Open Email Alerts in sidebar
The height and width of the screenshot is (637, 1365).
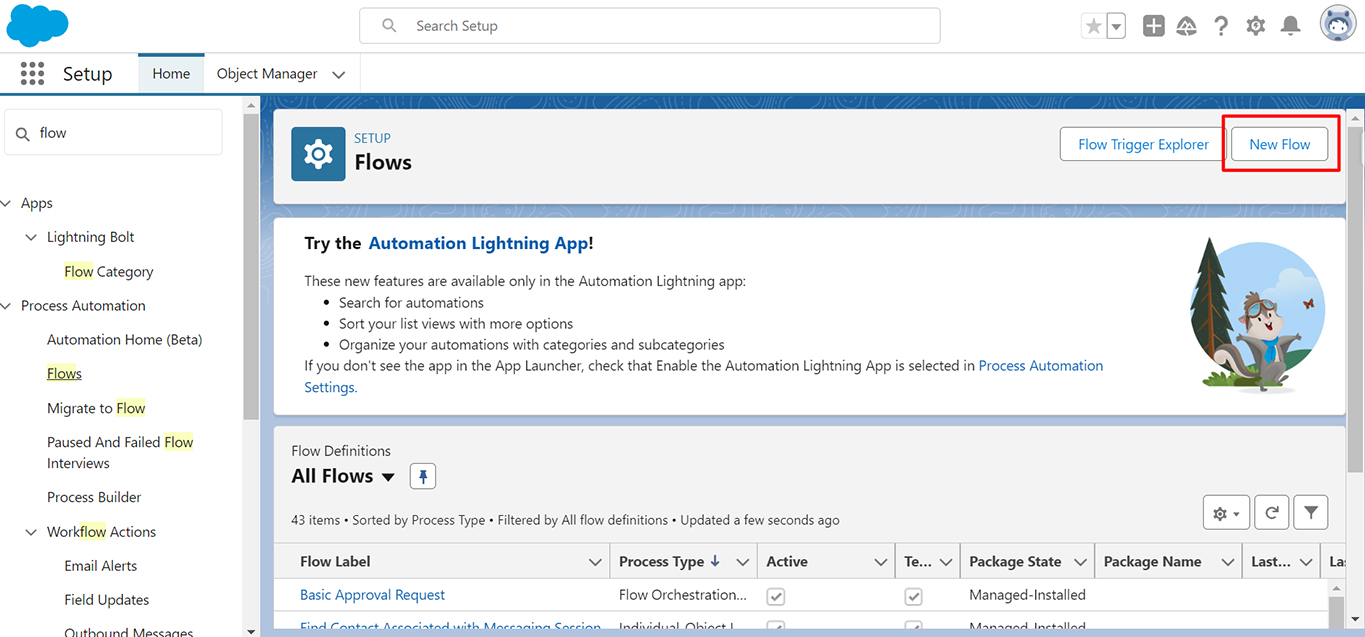coord(101,566)
